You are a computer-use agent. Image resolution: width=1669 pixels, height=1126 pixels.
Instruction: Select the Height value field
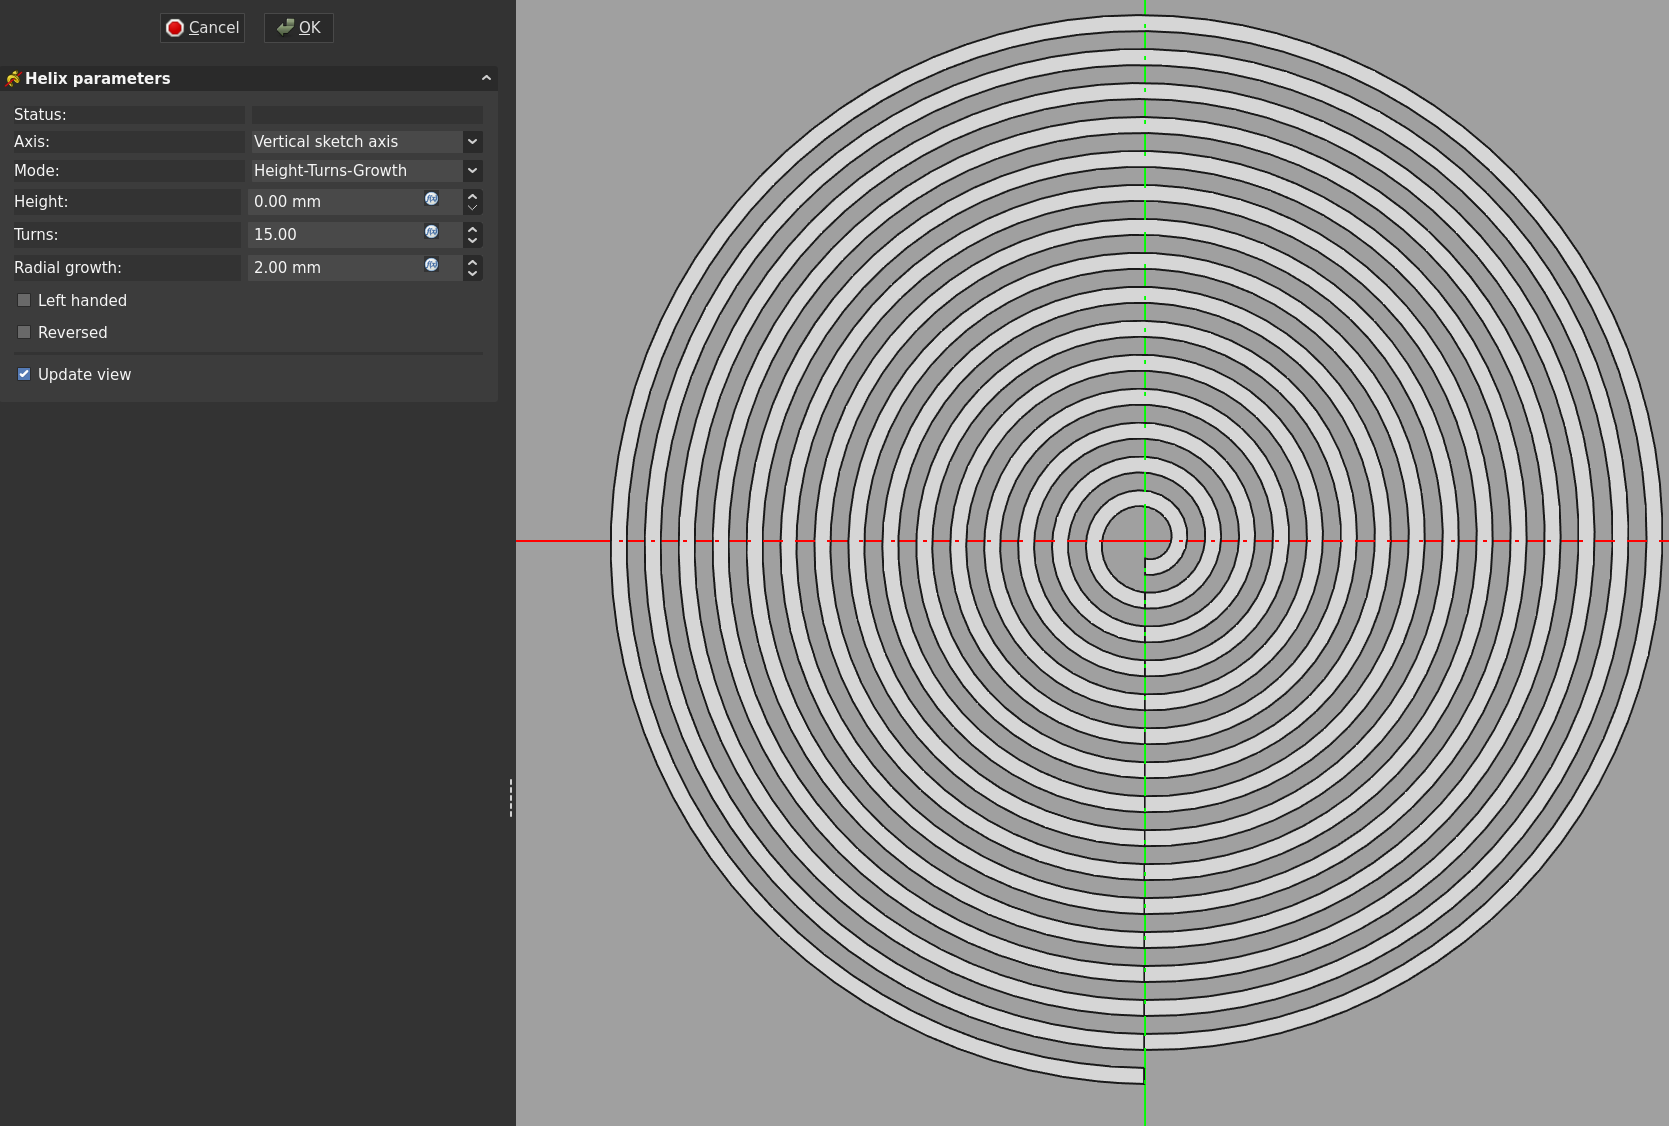point(332,202)
